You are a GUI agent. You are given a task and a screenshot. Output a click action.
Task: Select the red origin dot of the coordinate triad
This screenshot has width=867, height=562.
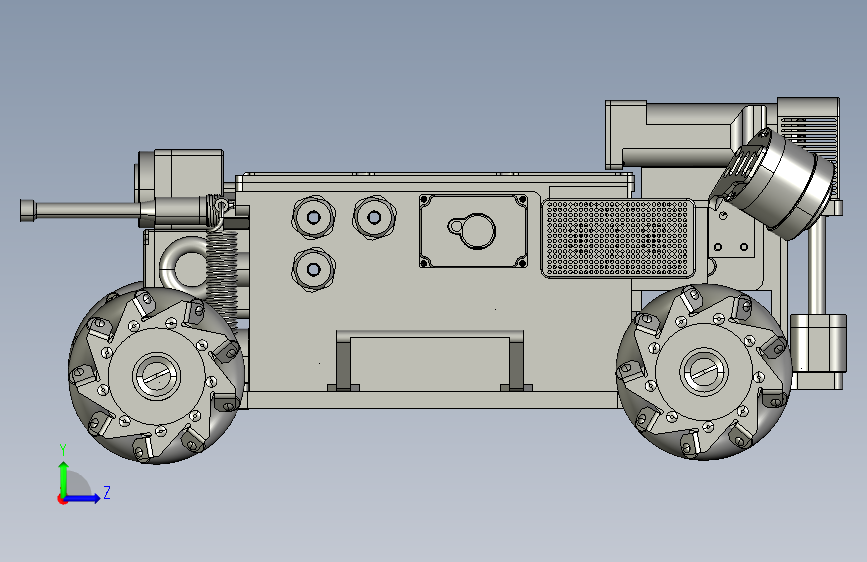point(62,499)
